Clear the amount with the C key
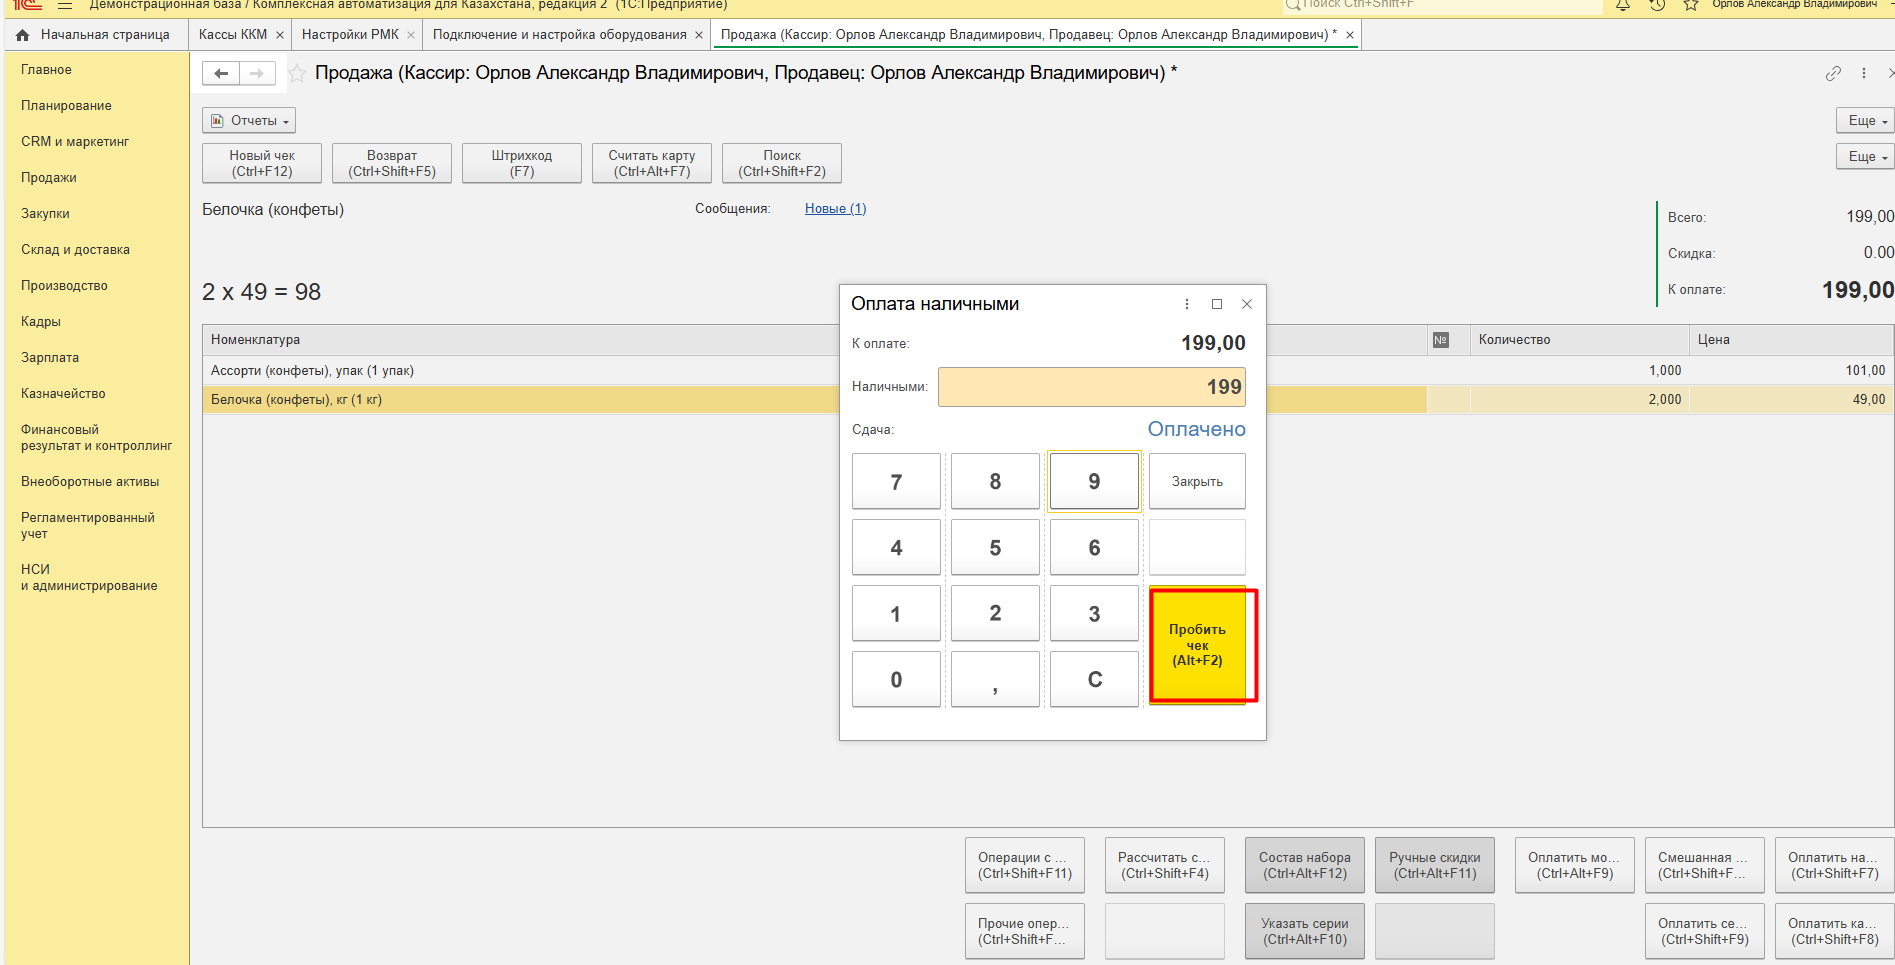Screen dimensions: 1895x965 coord(1094,680)
